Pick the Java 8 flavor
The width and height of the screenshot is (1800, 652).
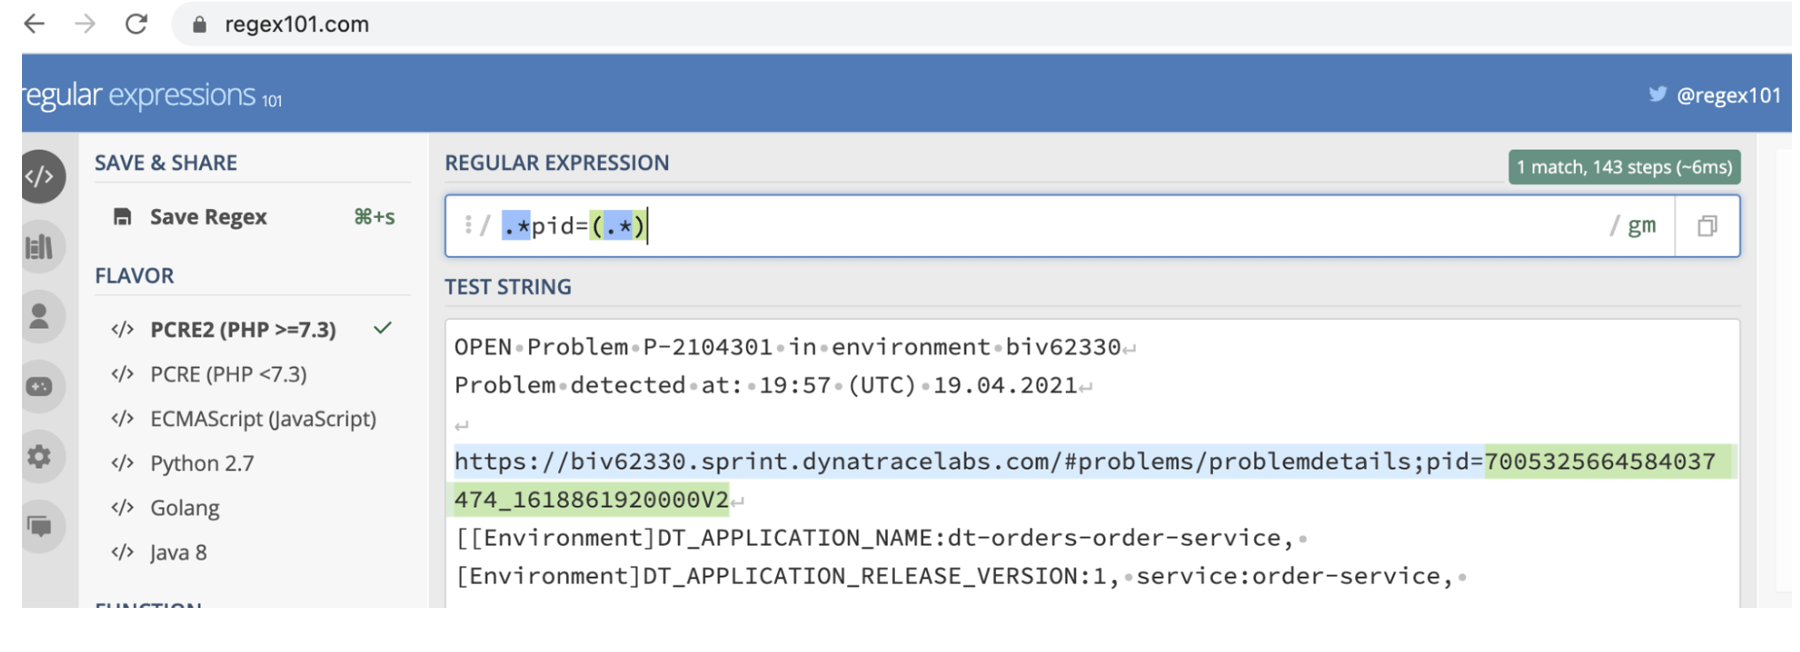tap(178, 552)
